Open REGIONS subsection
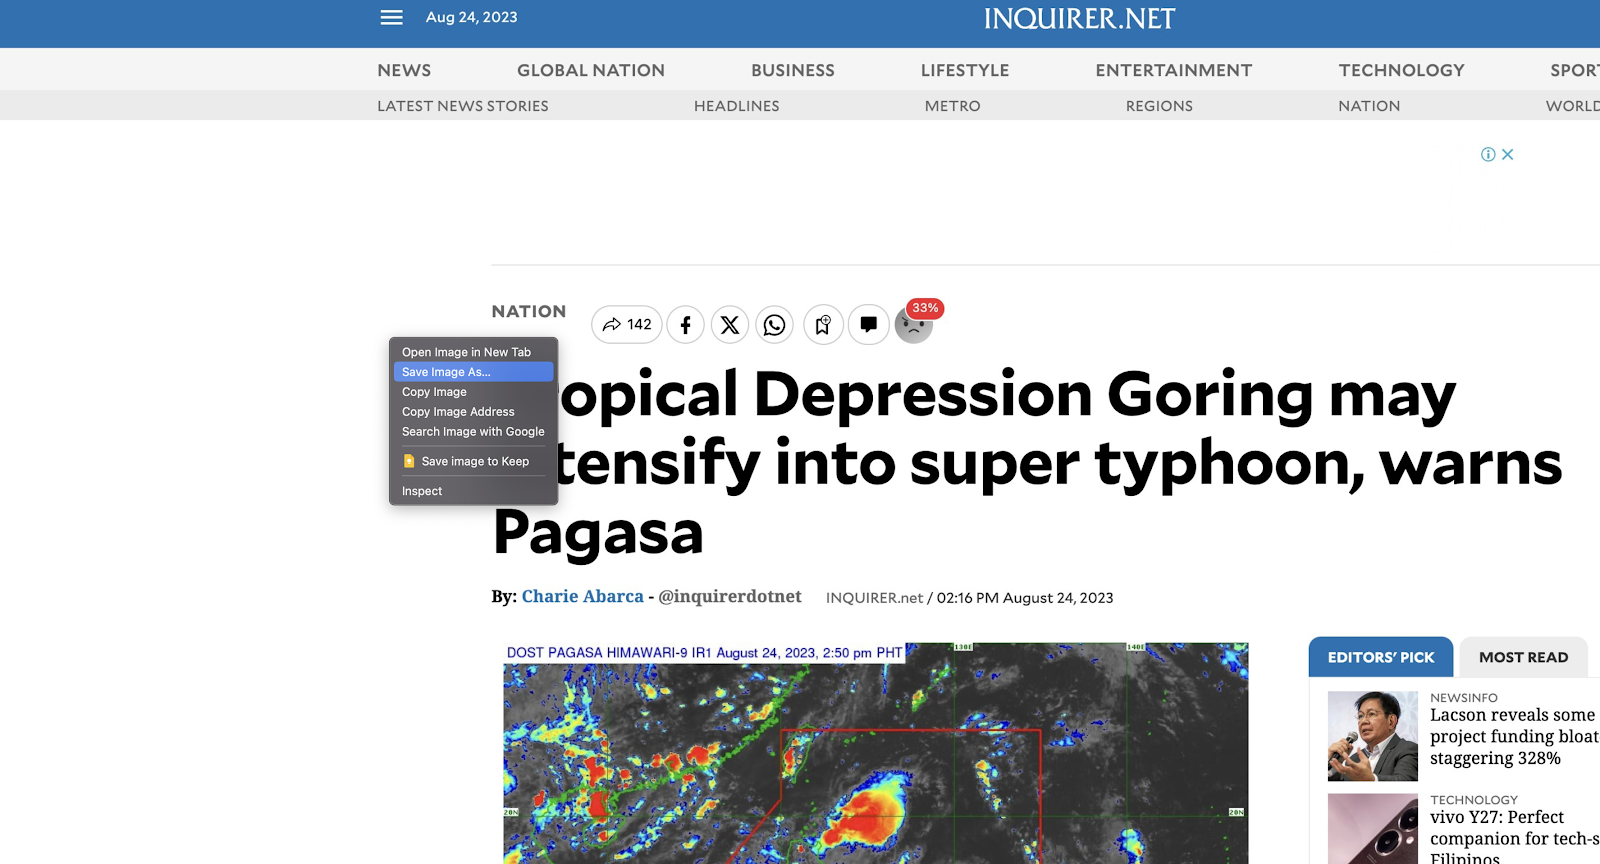Screen dimensions: 1600x864 (x=1160, y=106)
